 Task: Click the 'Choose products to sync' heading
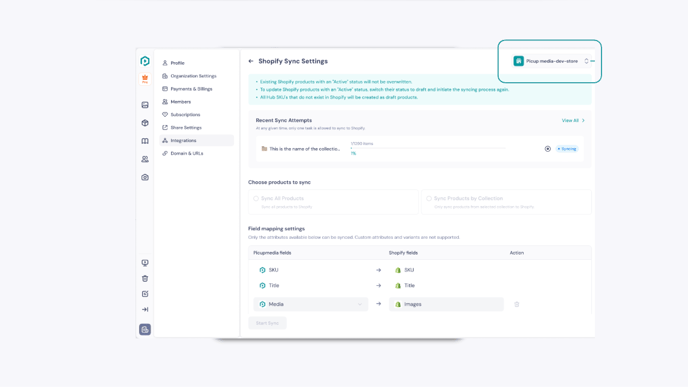click(x=280, y=182)
